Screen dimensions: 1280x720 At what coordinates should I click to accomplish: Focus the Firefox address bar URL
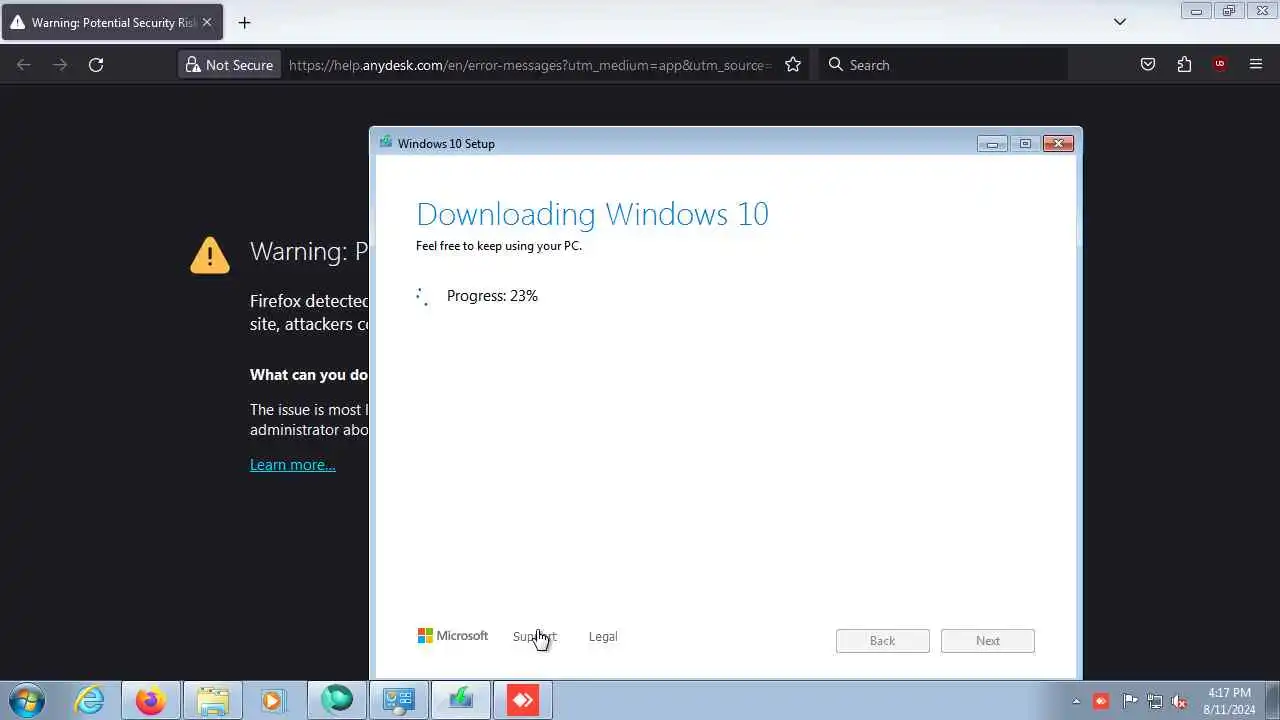pyautogui.click(x=530, y=65)
